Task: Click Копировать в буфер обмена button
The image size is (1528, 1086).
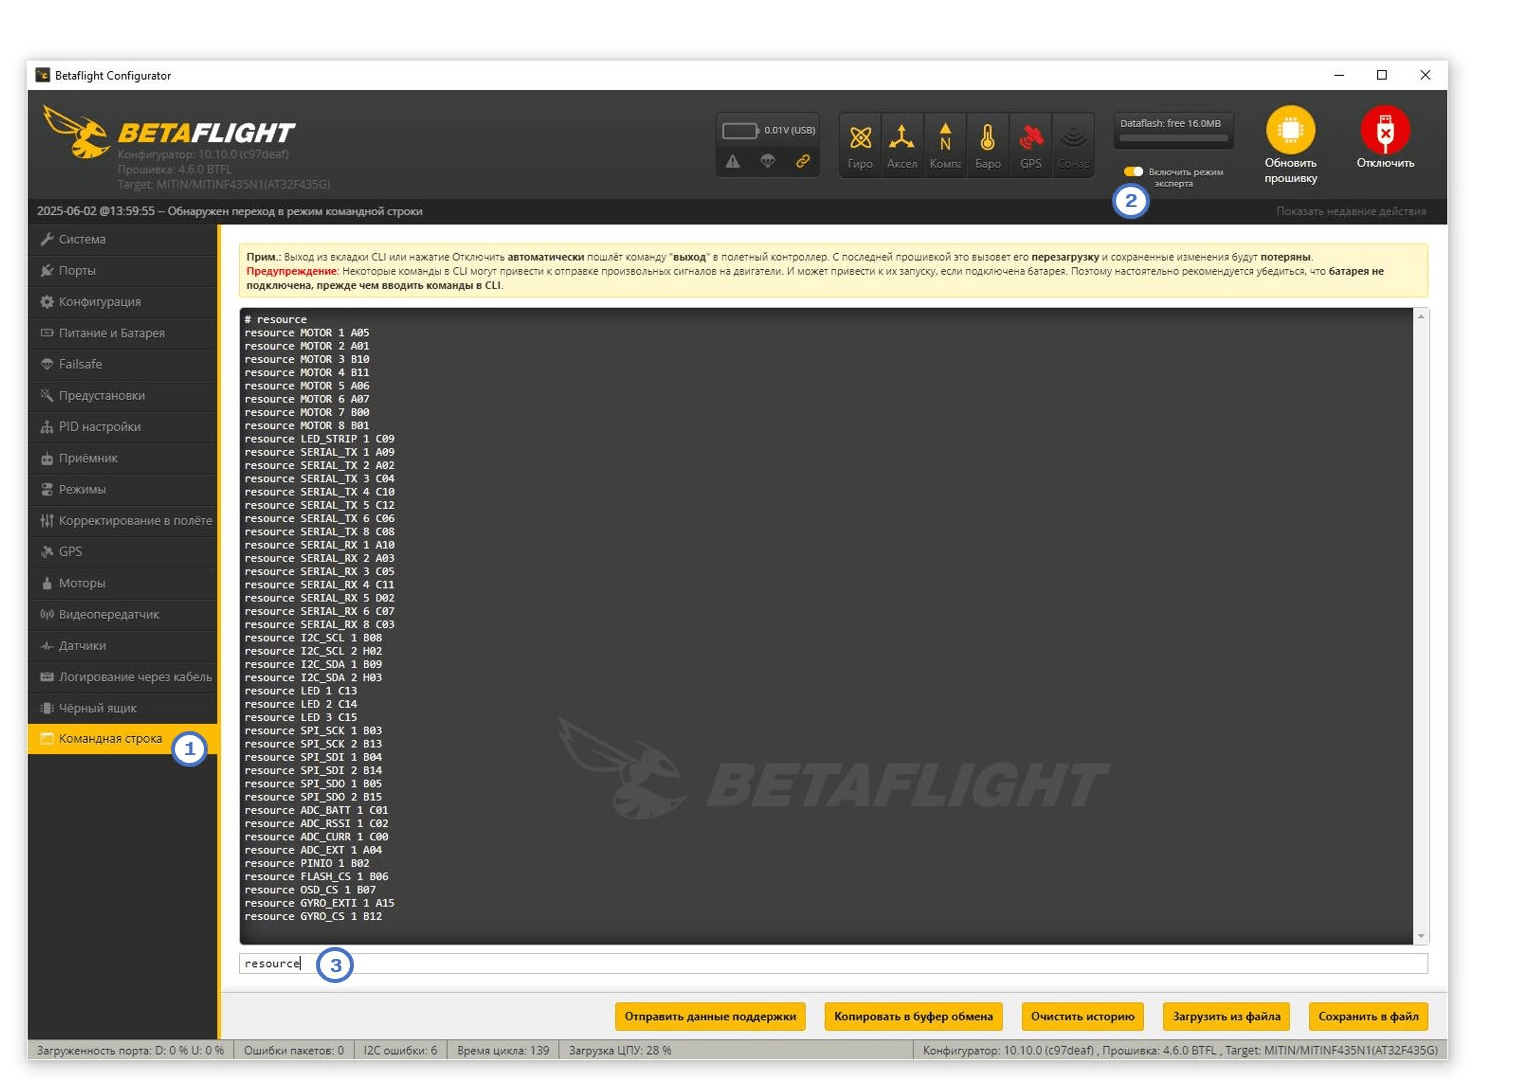Action: [913, 1016]
